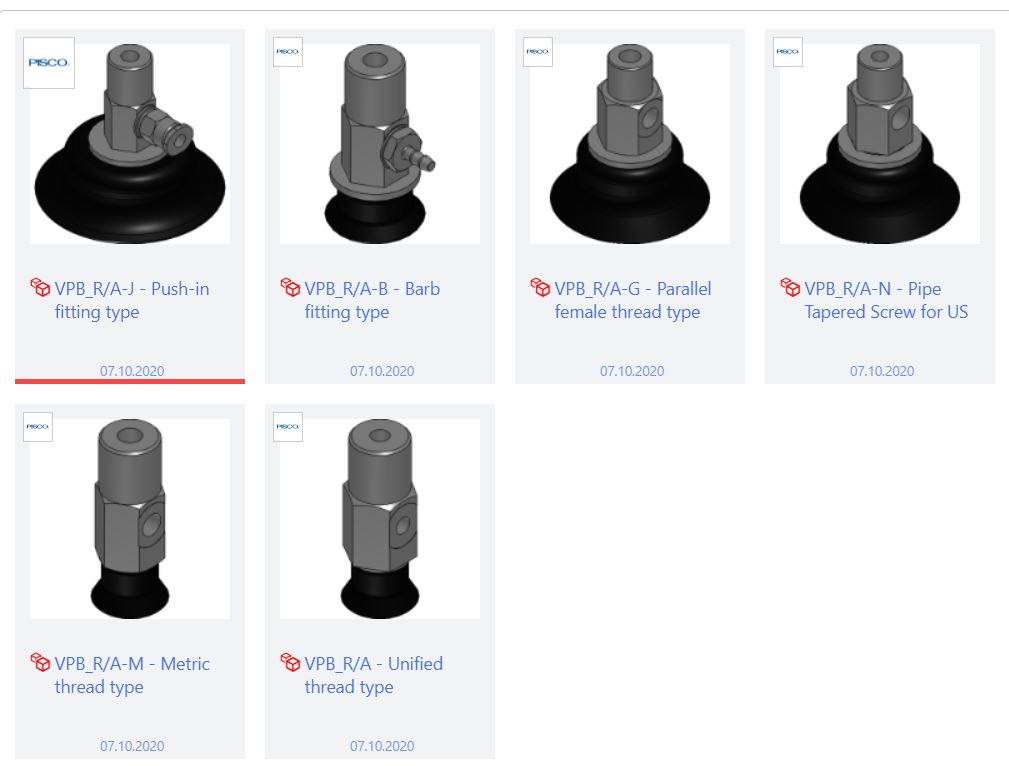Click the PISCO logo on the Pipe Tapered Screw card

(788, 51)
